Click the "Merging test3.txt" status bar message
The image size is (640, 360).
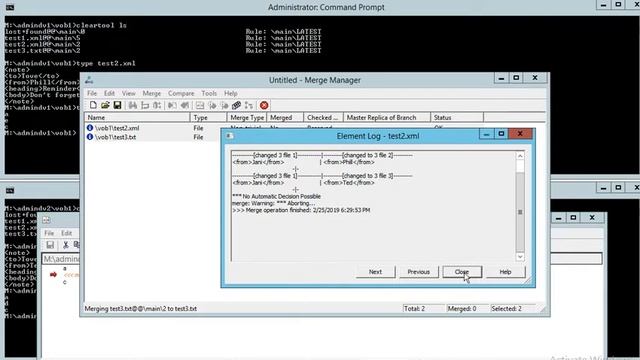tap(140, 309)
